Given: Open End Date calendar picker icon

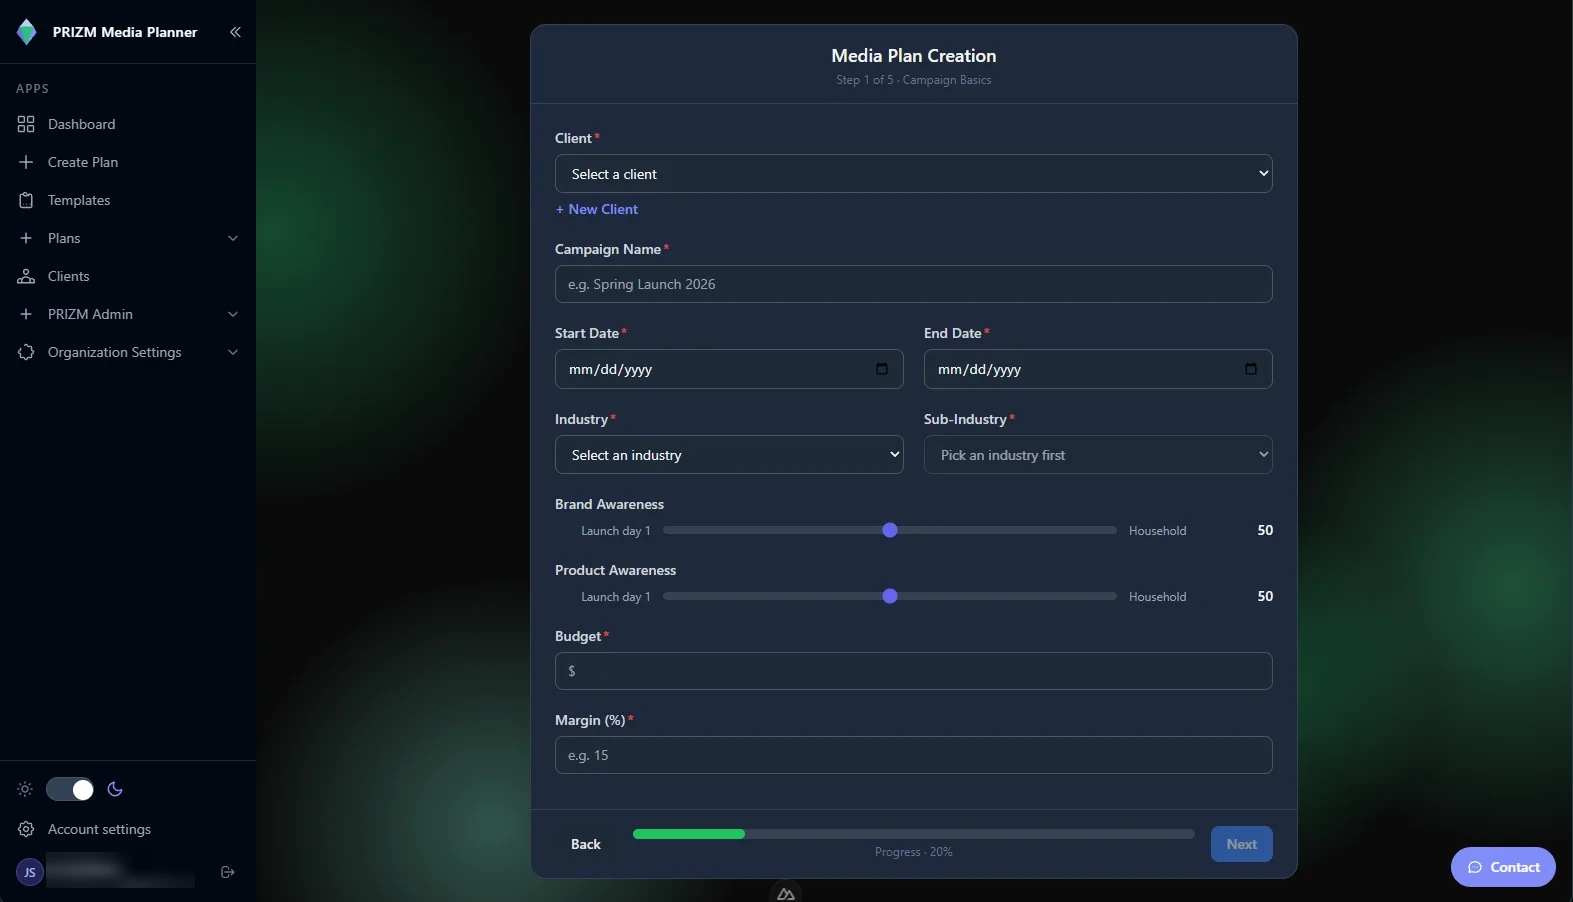Looking at the screenshot, I should 1250,369.
